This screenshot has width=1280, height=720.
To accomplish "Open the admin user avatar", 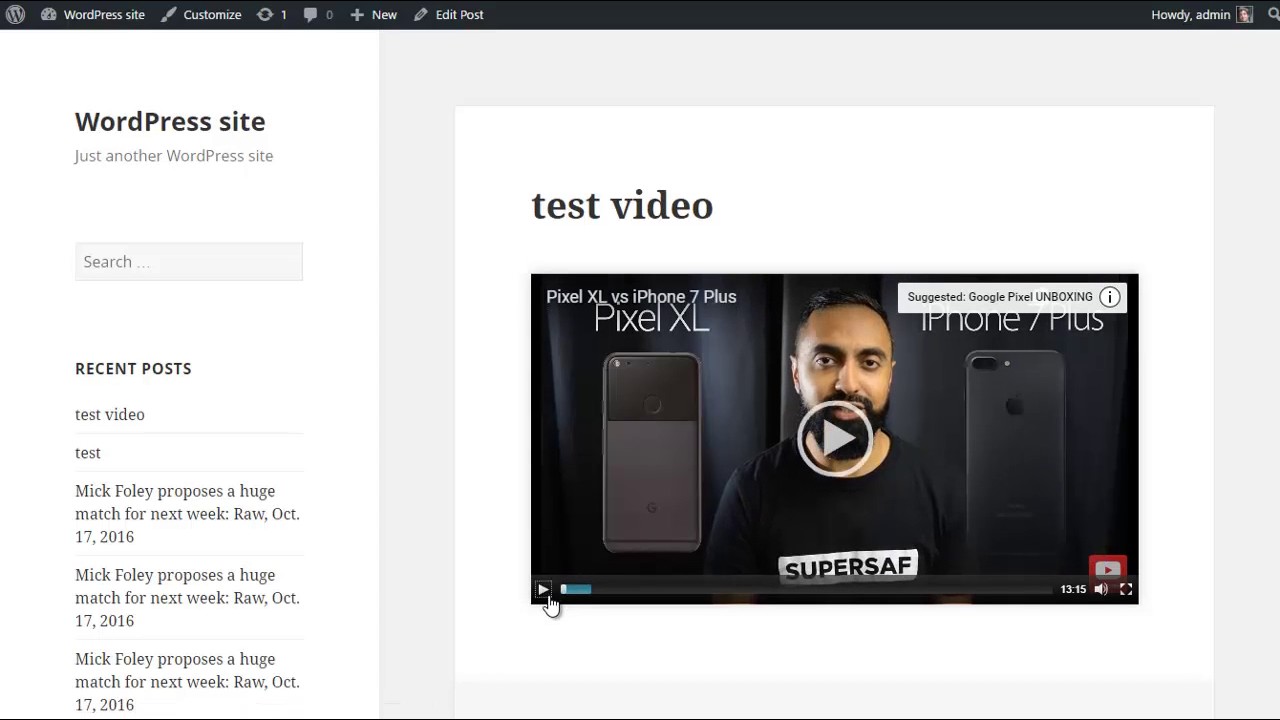I will point(1245,14).
